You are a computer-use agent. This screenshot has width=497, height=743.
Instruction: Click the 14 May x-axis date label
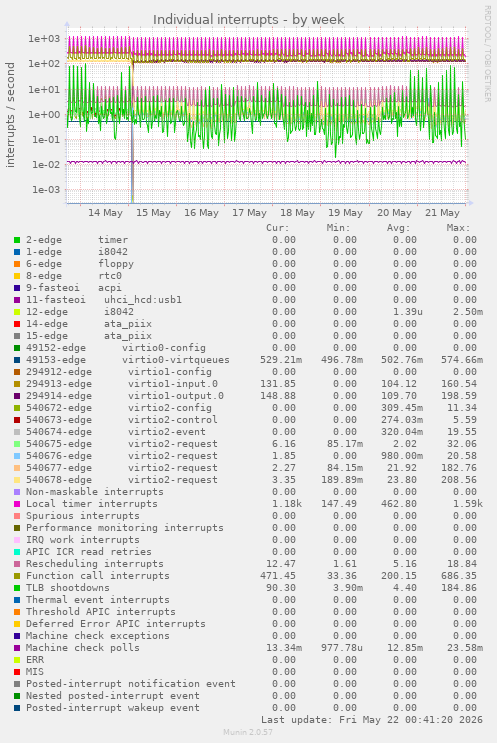pyautogui.click(x=105, y=213)
